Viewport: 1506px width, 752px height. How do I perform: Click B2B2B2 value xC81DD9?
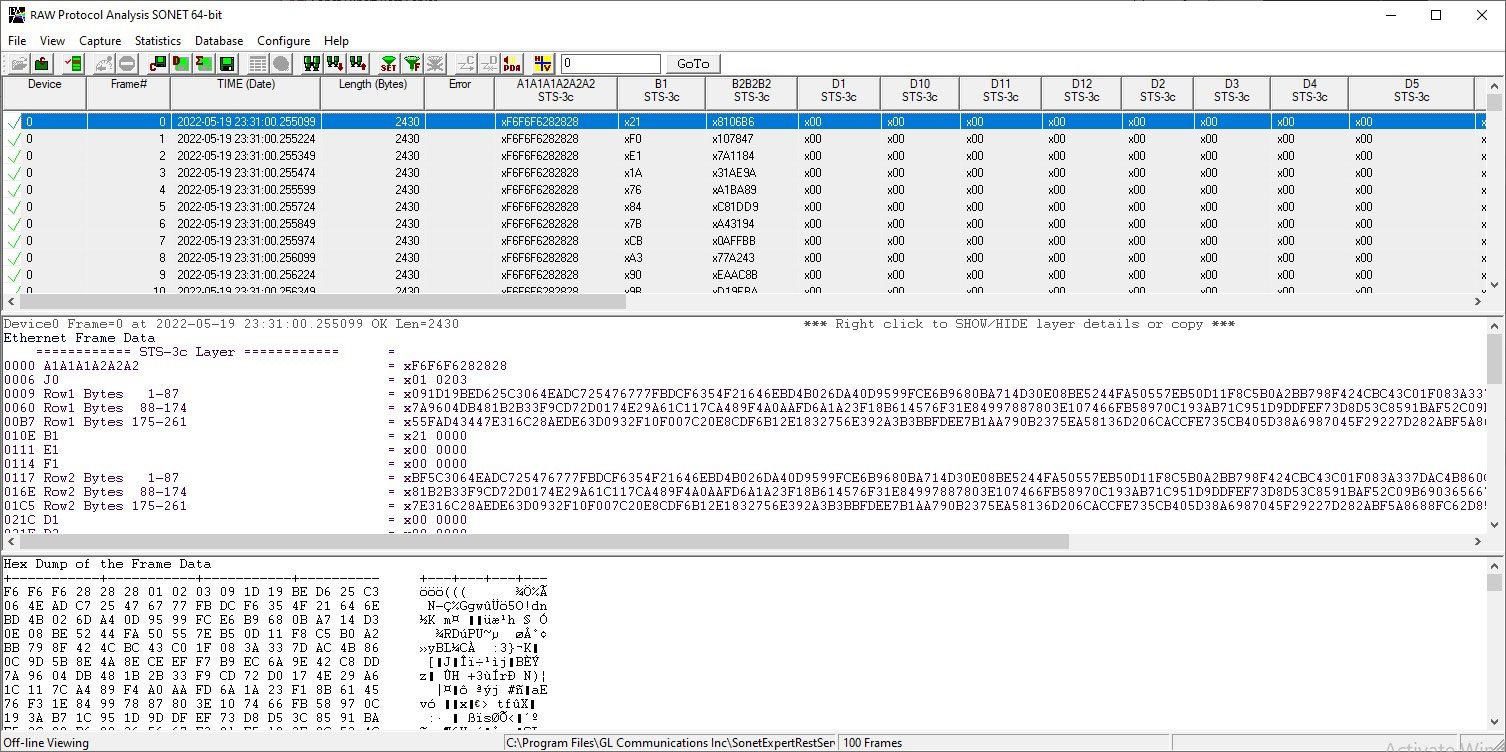coord(734,207)
